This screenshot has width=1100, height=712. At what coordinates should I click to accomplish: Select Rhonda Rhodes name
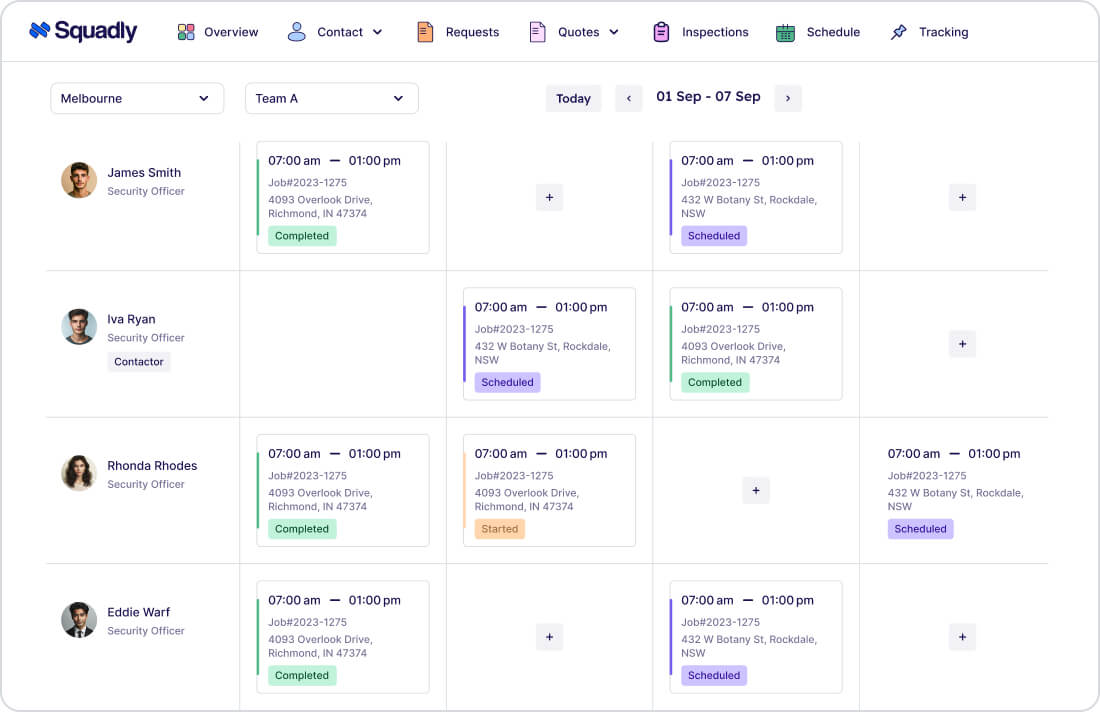coord(152,466)
